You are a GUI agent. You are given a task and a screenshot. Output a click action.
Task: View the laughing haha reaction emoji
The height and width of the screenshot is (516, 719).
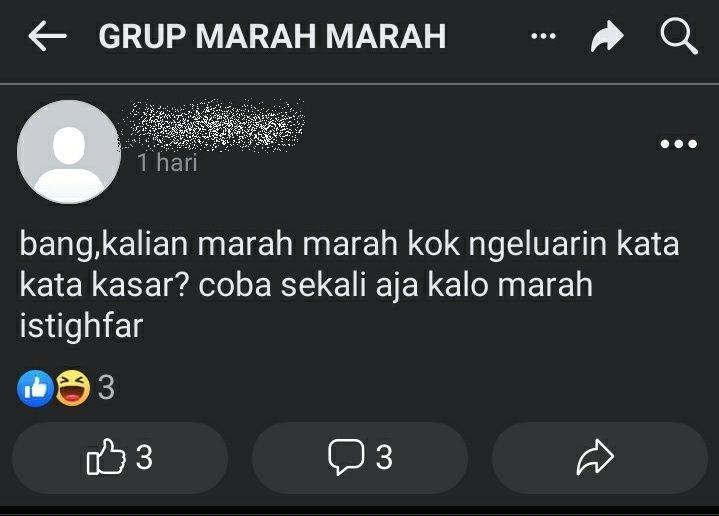(73, 388)
